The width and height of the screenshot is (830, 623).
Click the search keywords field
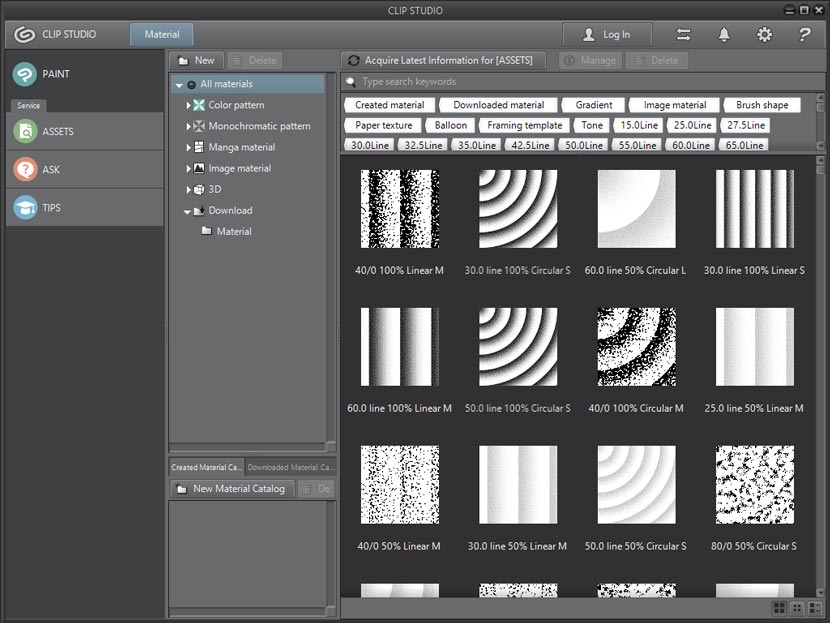(x=582, y=82)
